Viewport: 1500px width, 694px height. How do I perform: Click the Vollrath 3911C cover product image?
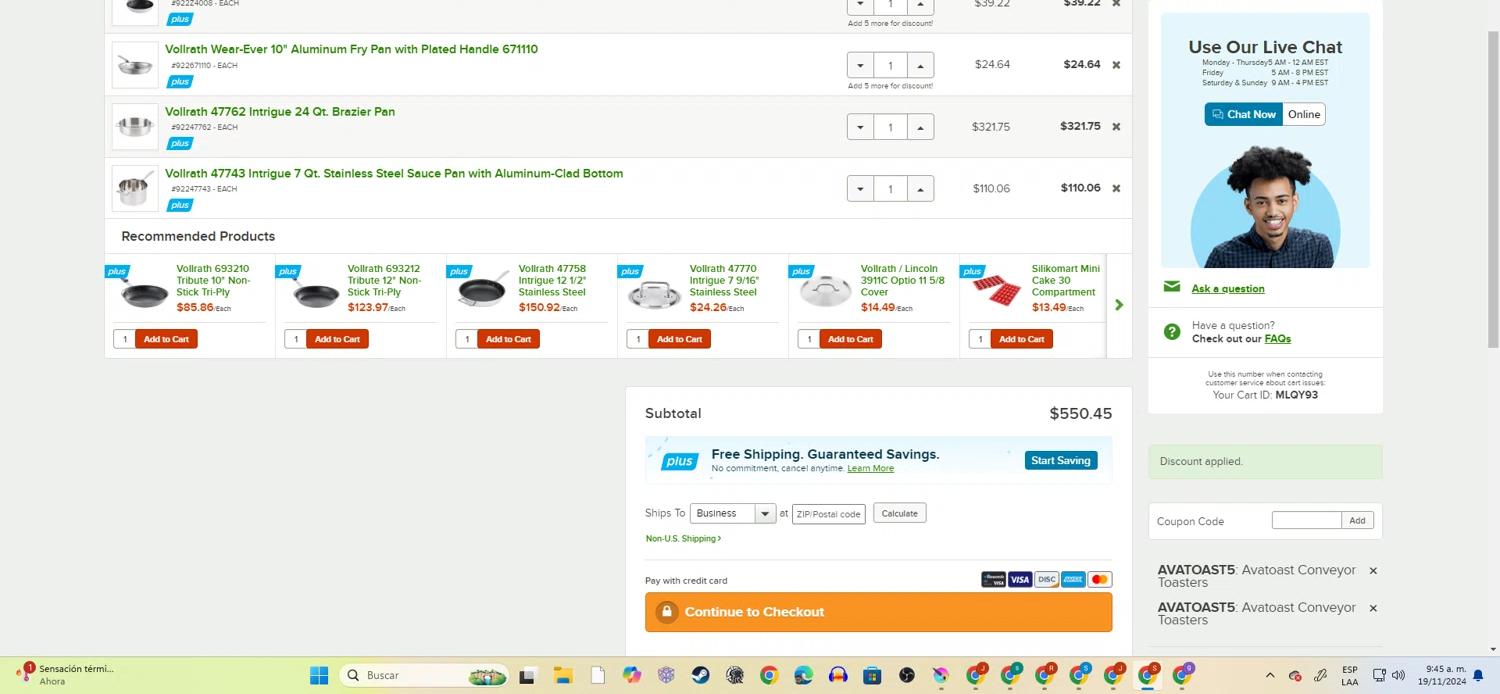click(x=825, y=290)
